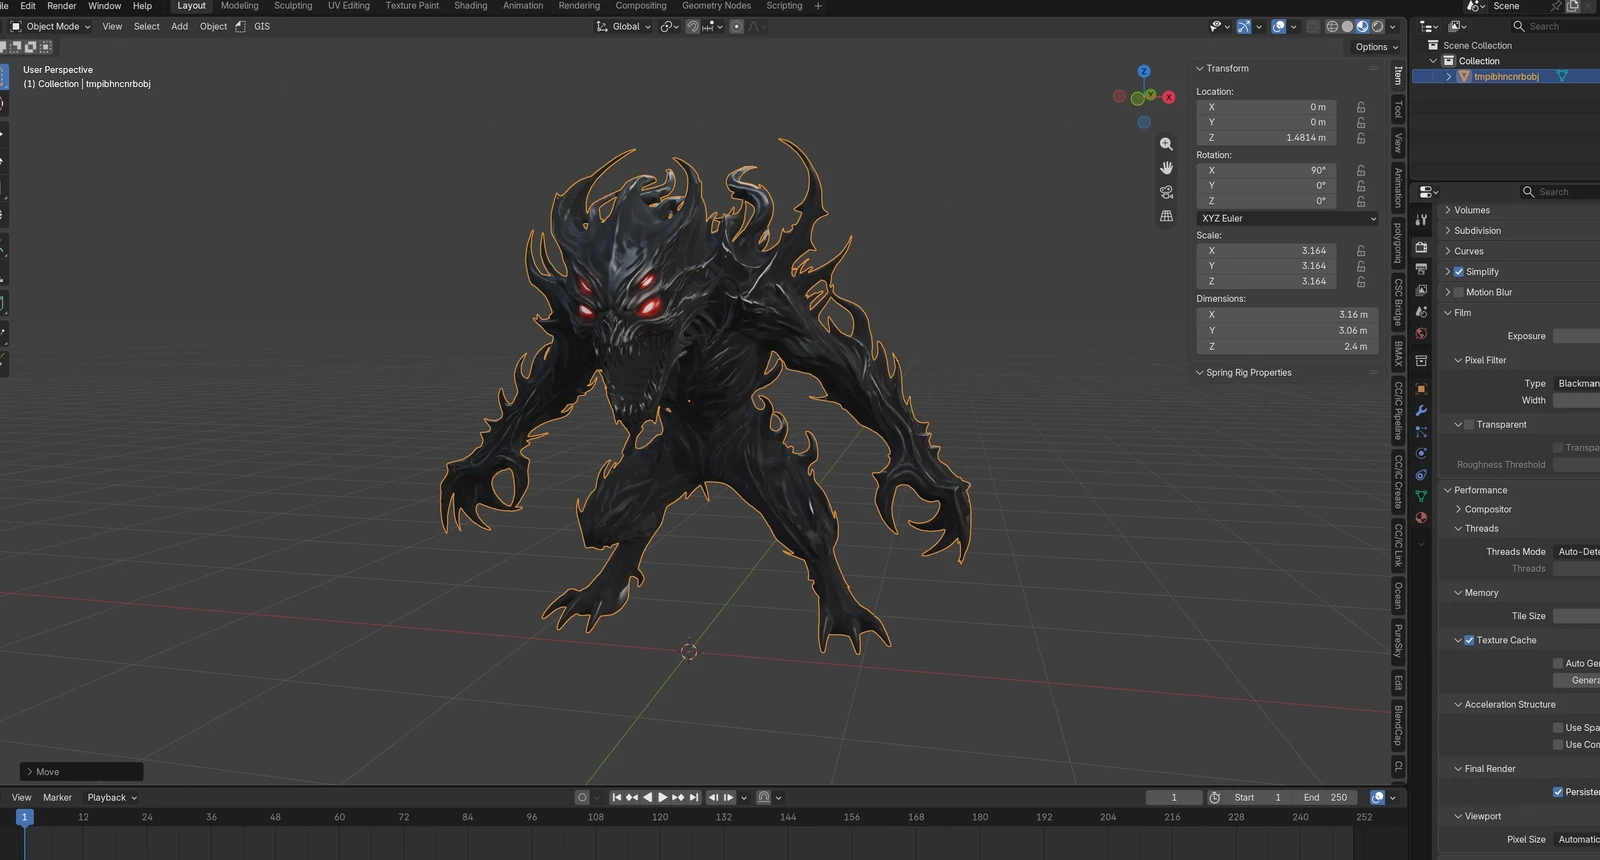The image size is (1600, 860).
Task: Open the Object Mode dropdown
Action: pos(50,27)
